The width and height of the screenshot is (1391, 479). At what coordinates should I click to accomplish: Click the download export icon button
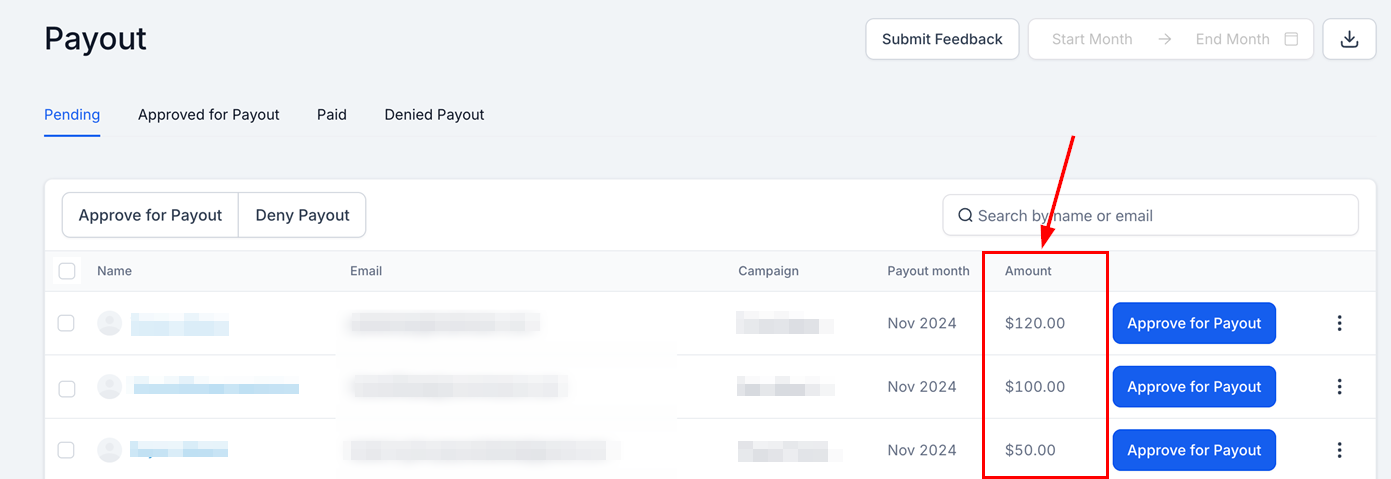point(1349,39)
